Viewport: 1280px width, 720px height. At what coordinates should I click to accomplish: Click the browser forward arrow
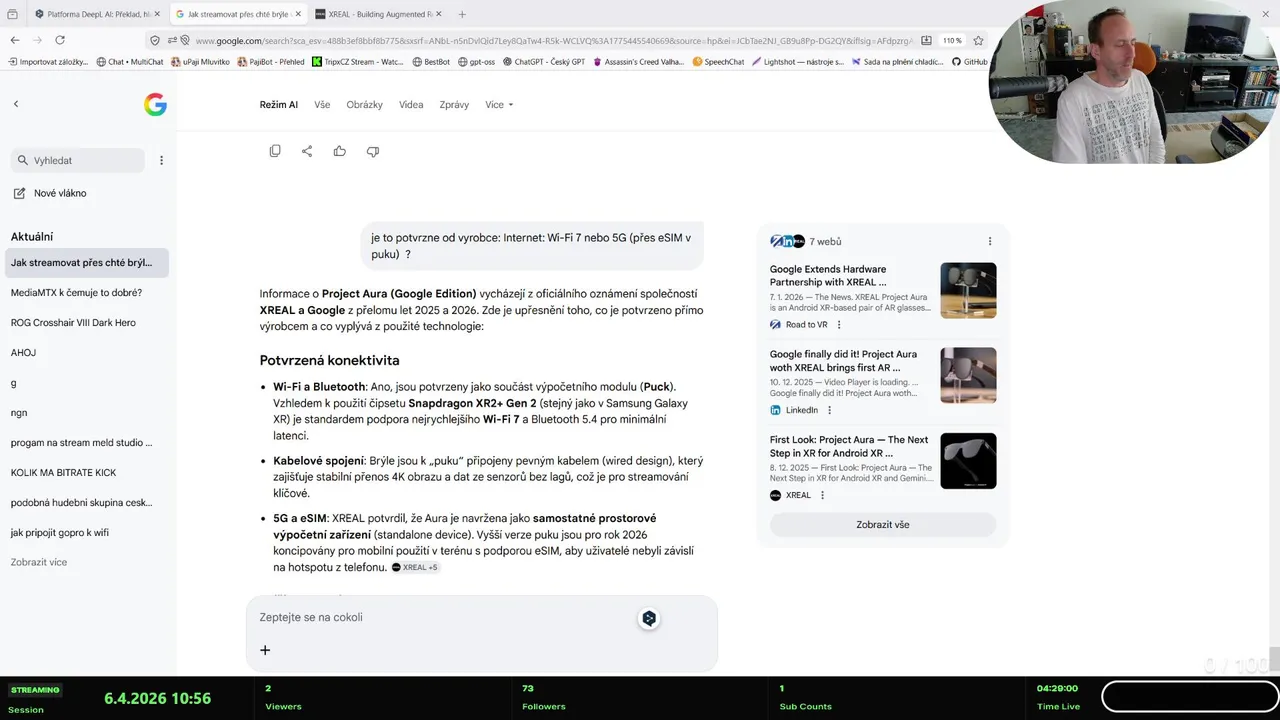(x=37, y=40)
